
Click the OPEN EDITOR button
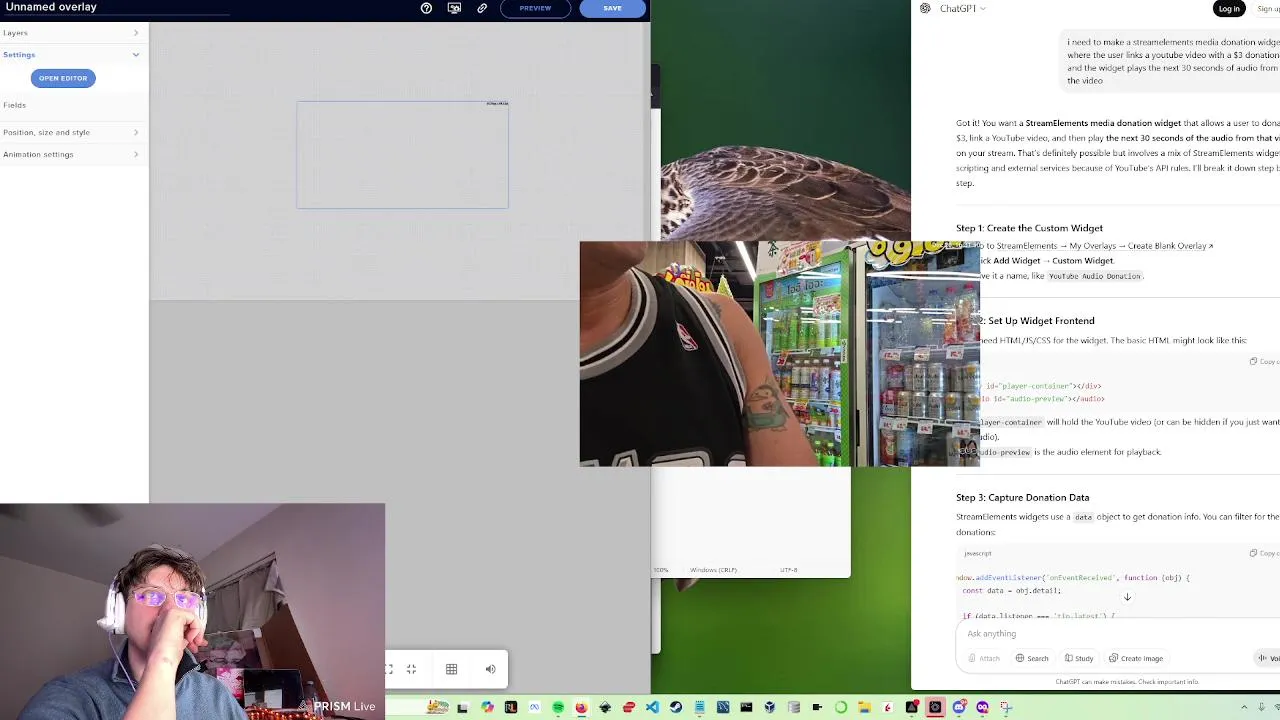coord(63,78)
